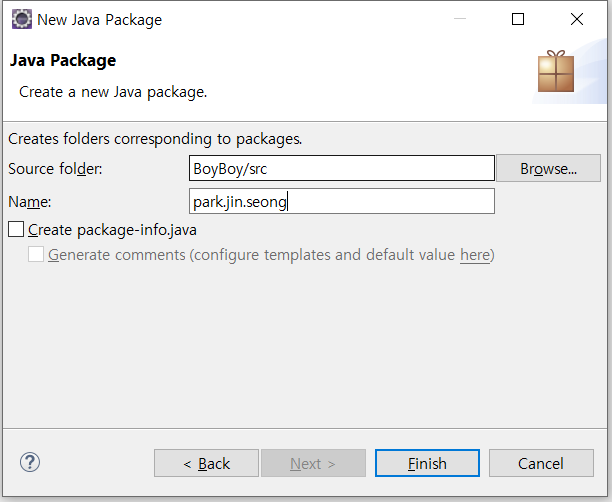The image size is (612, 502).
Task: Enable Create package-info.java checkbox
Action: (x=16, y=230)
